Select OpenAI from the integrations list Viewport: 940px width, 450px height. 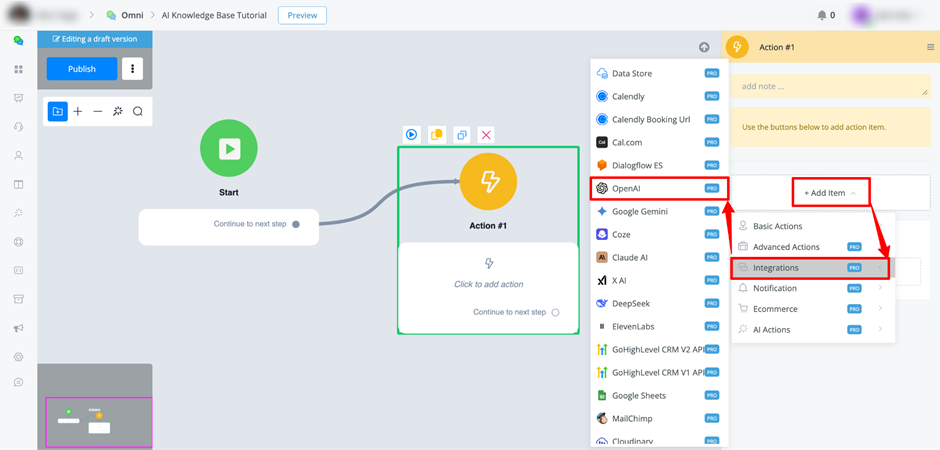659,188
